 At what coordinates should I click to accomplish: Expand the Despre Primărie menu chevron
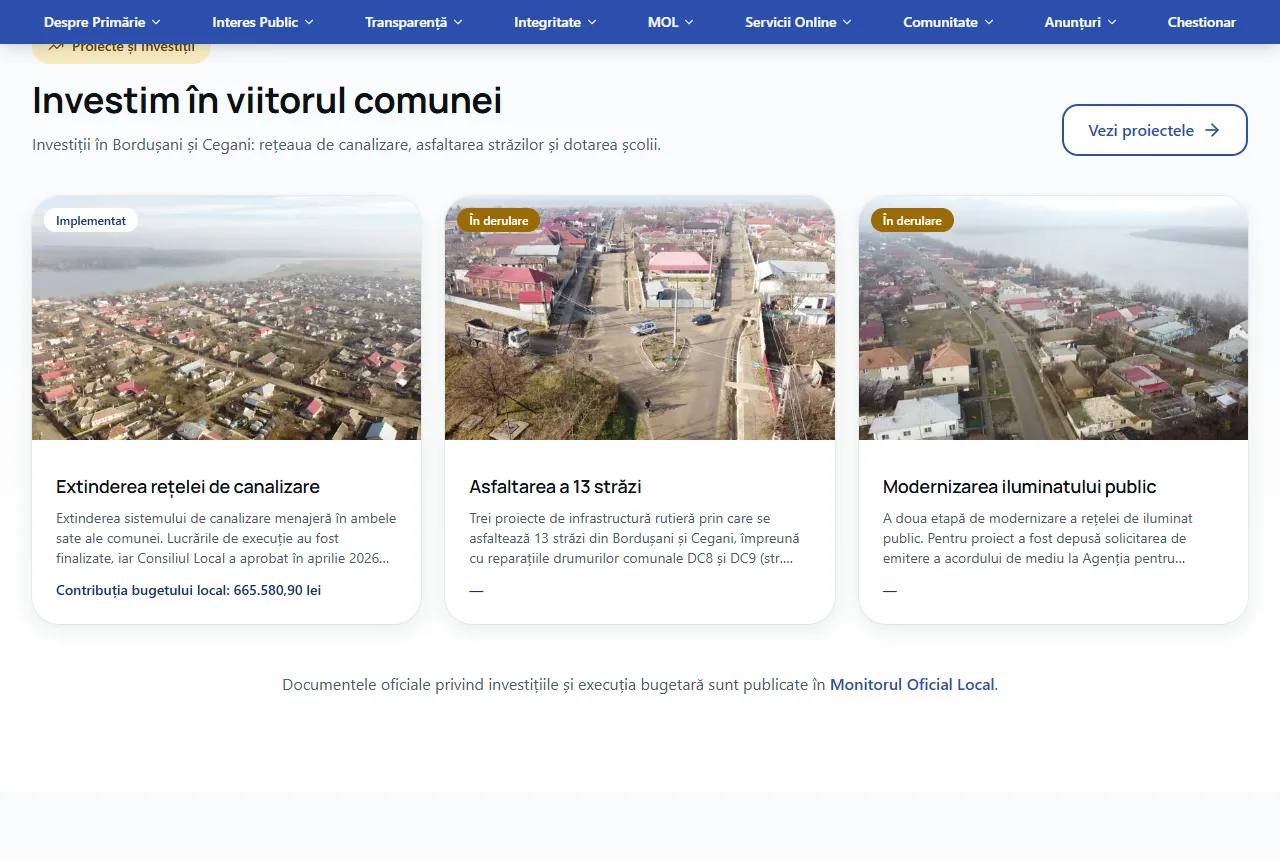pyautogui.click(x=156, y=22)
